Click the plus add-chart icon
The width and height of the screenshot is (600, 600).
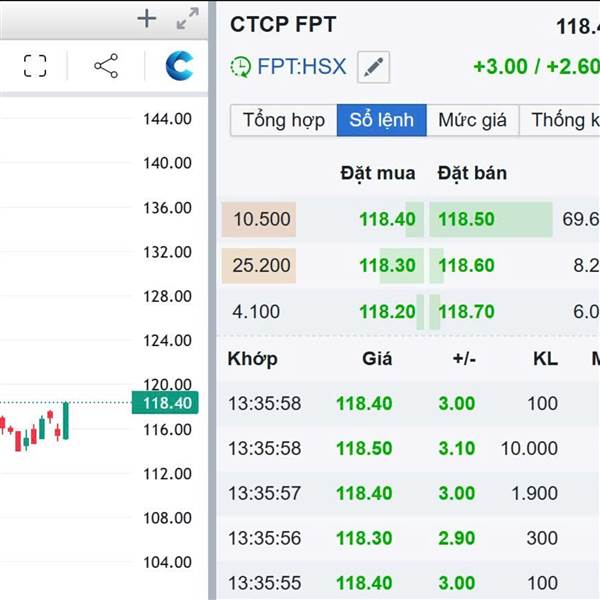[x=147, y=19]
